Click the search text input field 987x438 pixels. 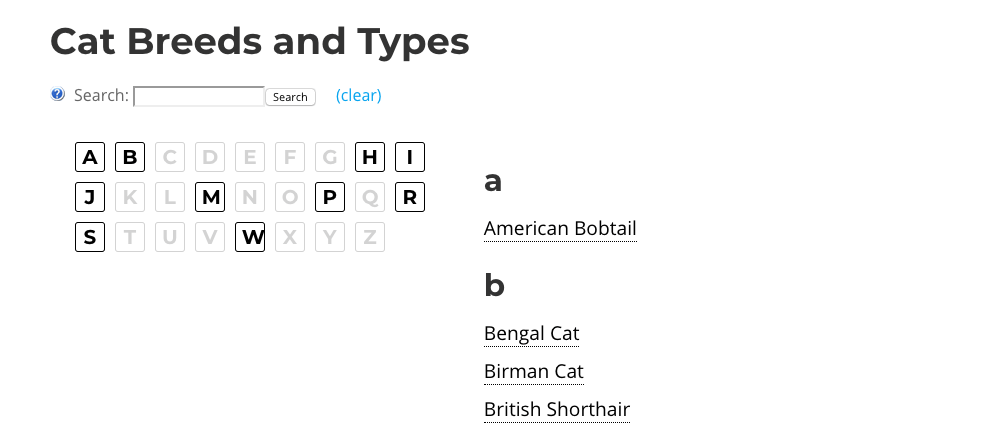point(198,96)
